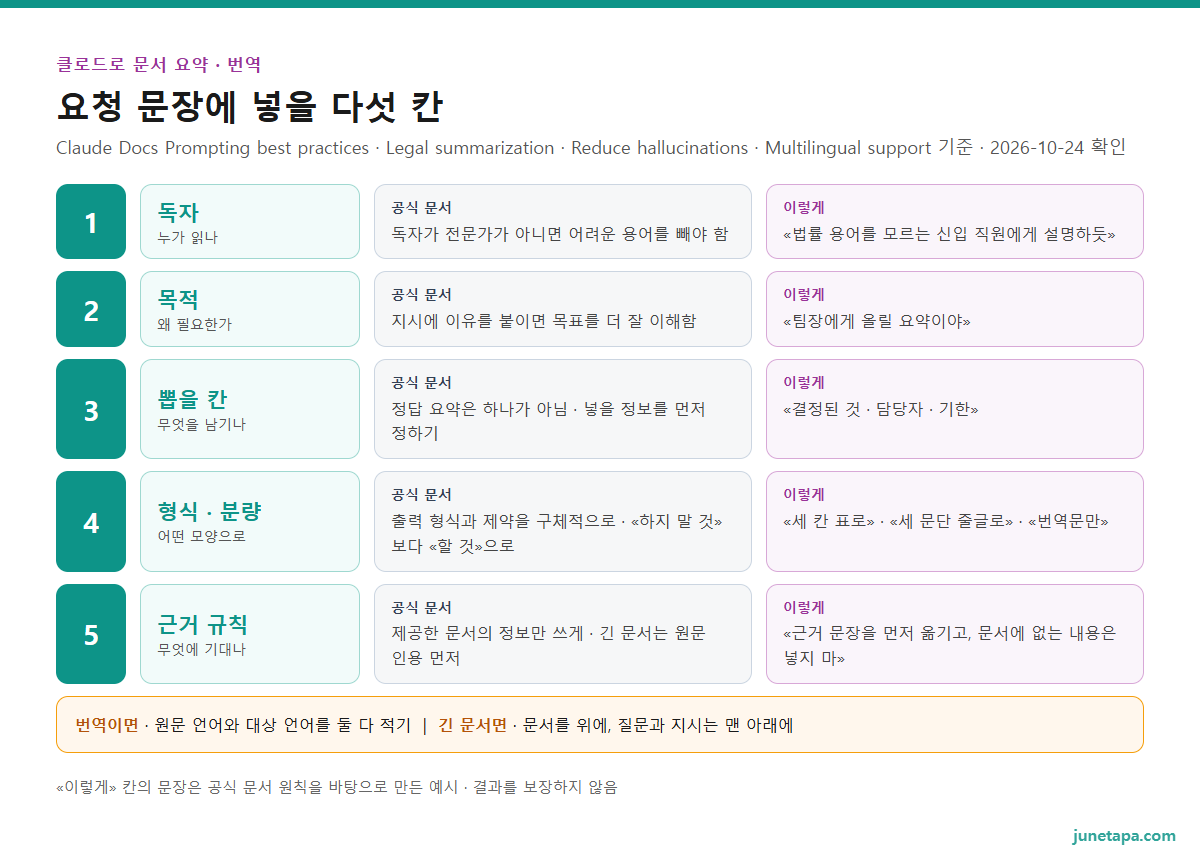
Task: Click '이렇게' label in the 형식 · 분량 row
Action: point(804,495)
